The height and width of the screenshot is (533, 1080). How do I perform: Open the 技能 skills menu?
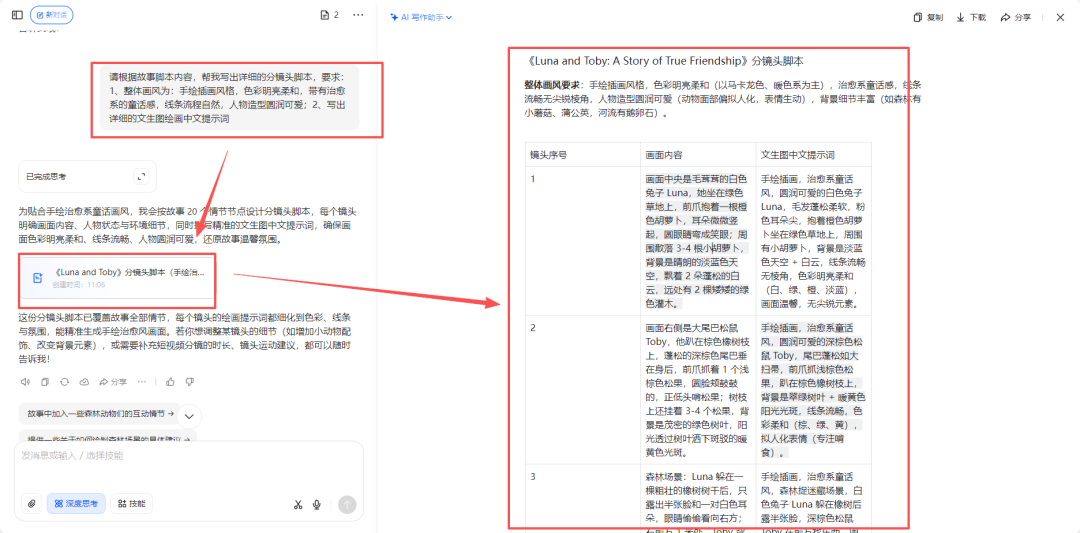(131, 504)
